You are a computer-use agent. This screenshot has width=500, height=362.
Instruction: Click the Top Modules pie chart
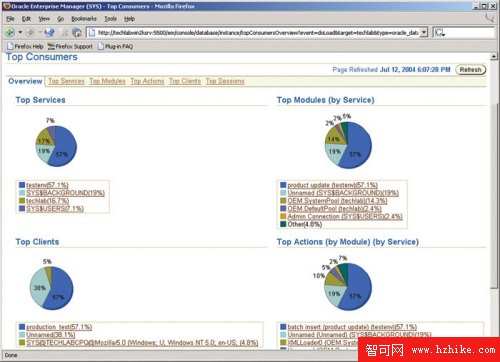(348, 145)
